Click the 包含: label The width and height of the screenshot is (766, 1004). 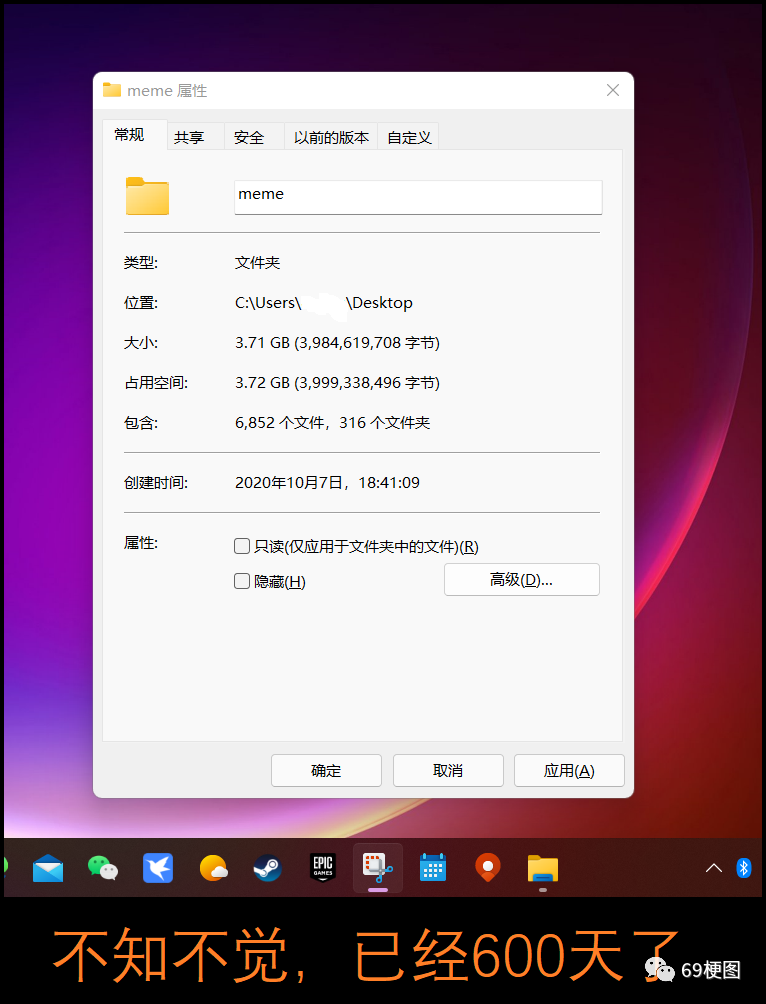pyautogui.click(x=141, y=423)
